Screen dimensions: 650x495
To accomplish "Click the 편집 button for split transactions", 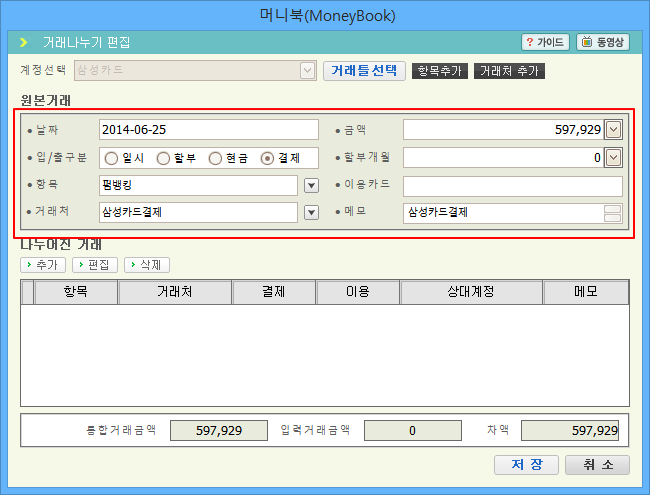I will click(x=93, y=265).
